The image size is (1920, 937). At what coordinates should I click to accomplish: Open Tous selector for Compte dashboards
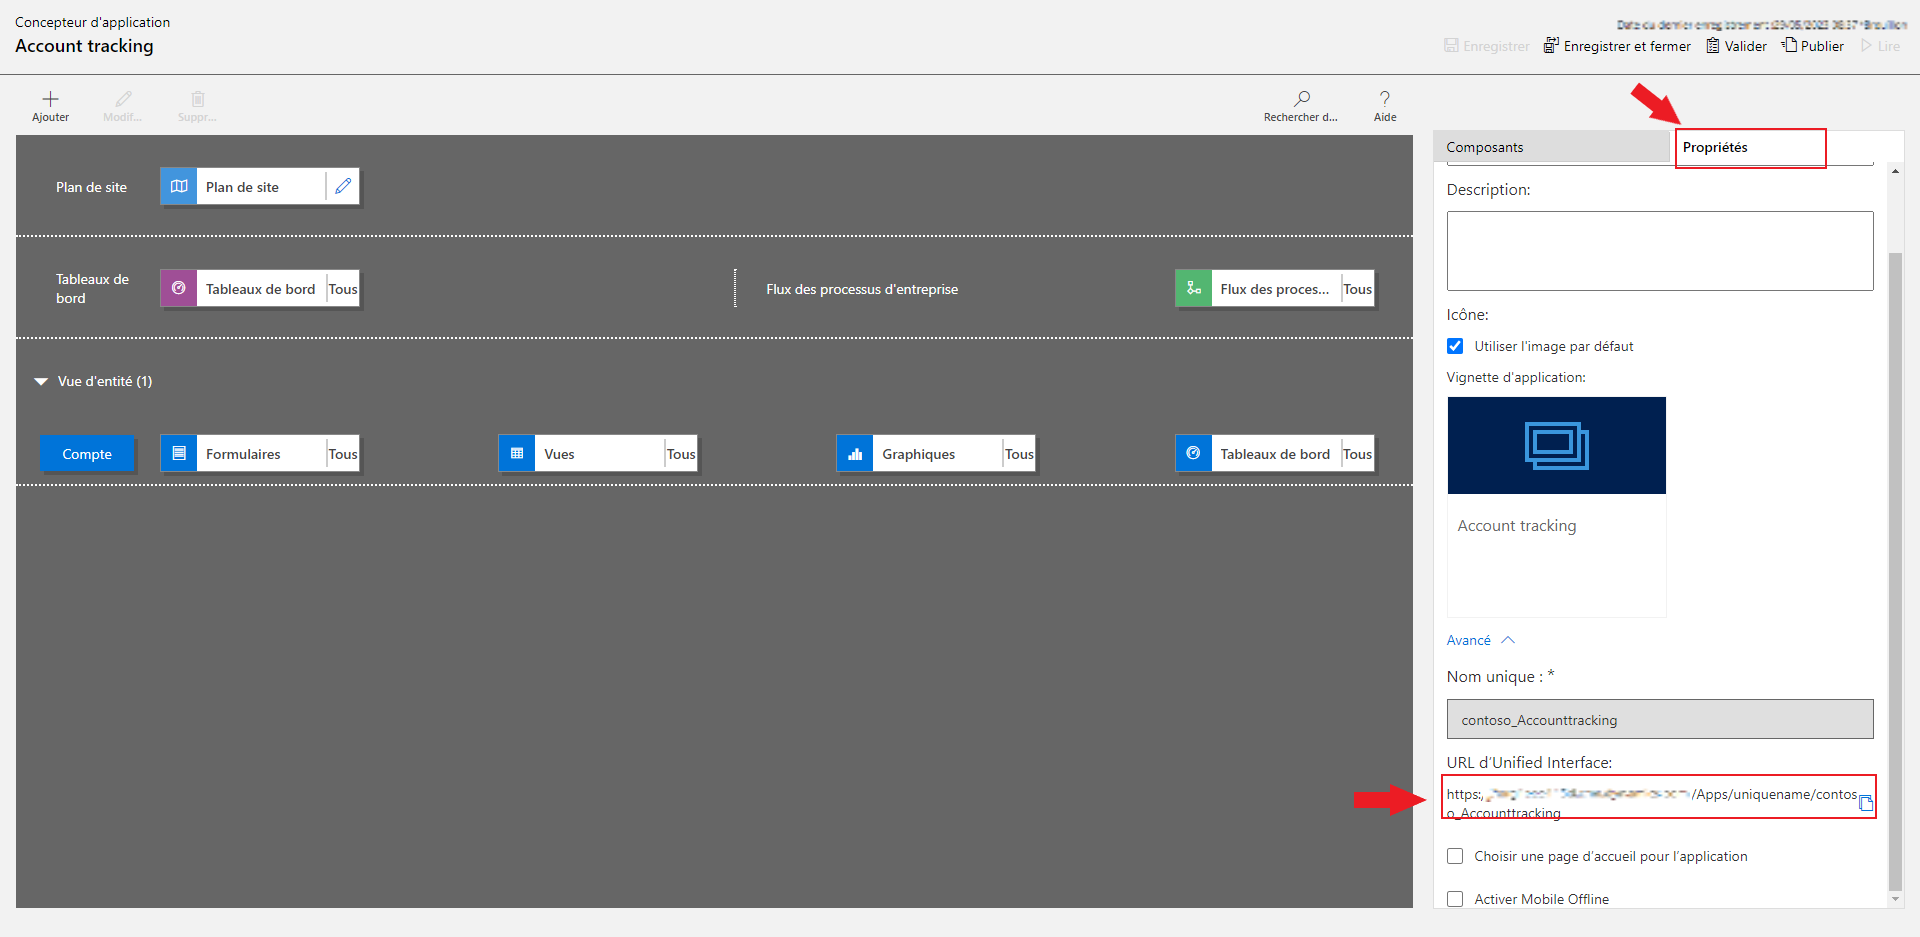[x=1357, y=454]
